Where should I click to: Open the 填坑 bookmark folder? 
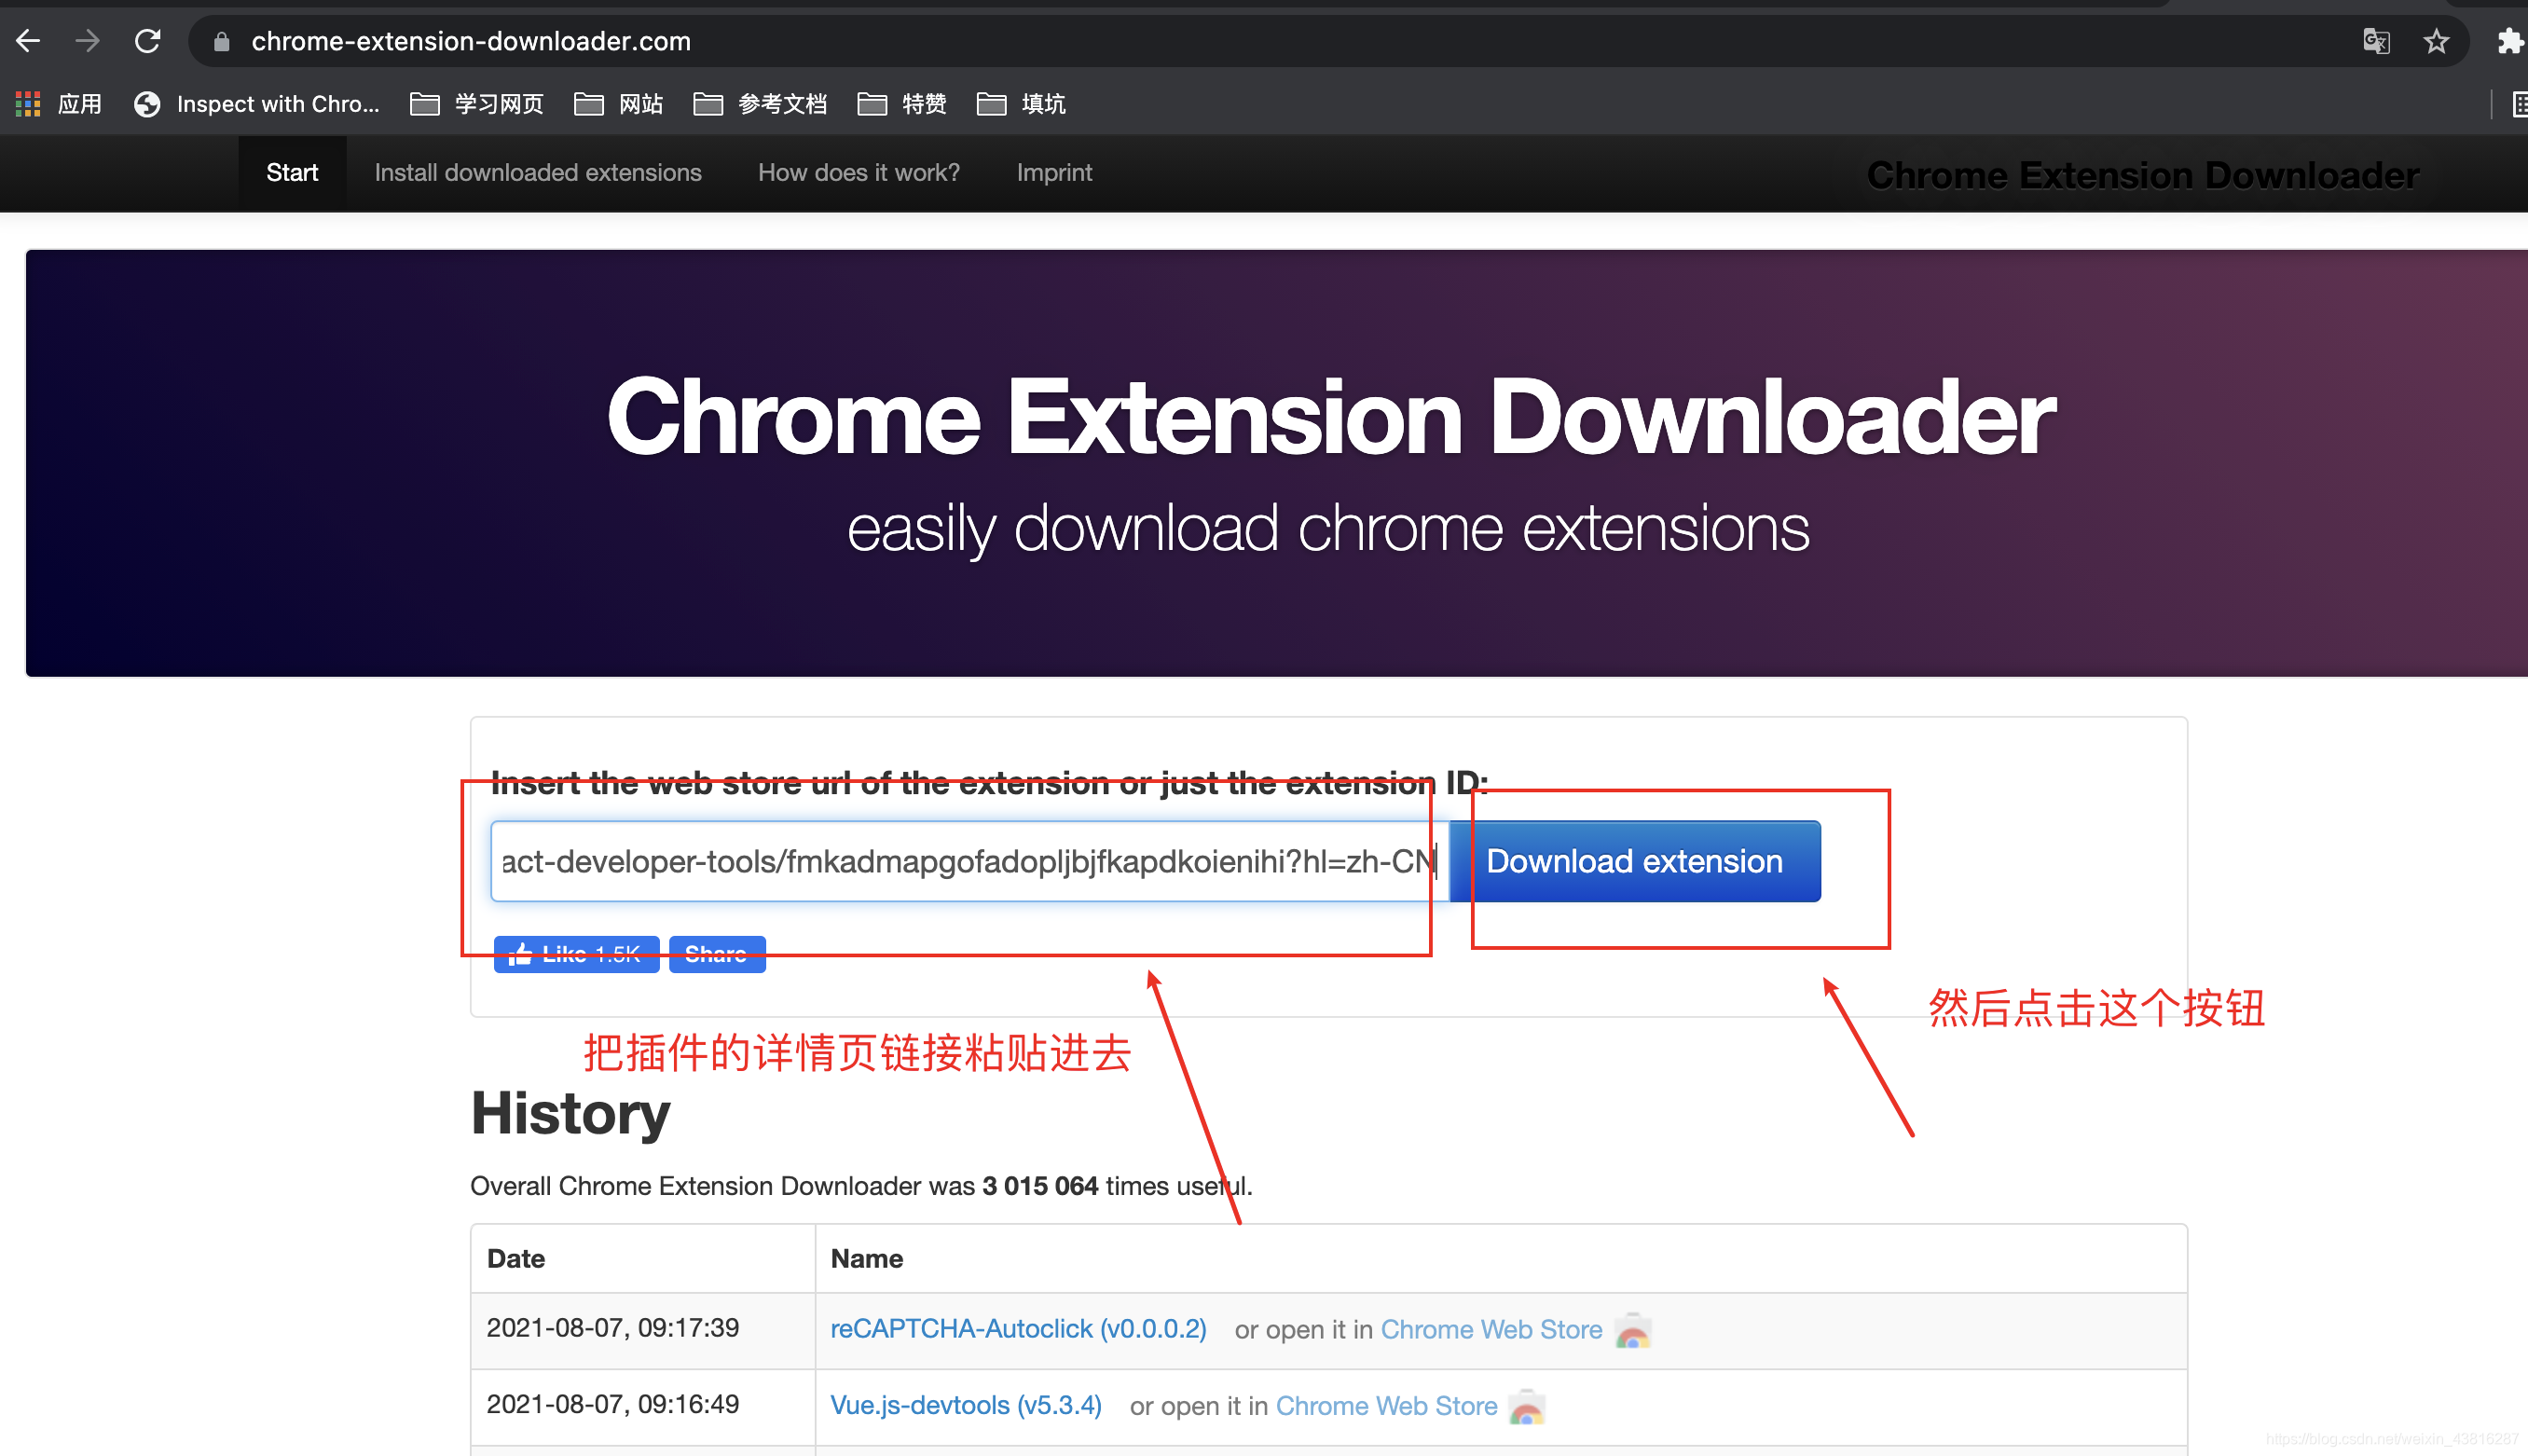pos(1021,104)
